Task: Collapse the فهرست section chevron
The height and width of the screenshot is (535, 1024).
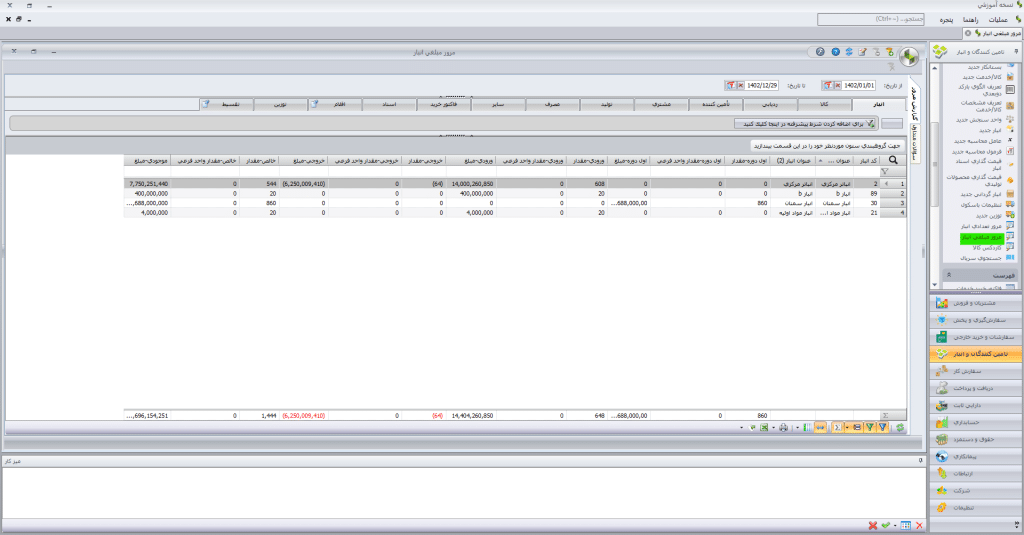Action: click(949, 275)
